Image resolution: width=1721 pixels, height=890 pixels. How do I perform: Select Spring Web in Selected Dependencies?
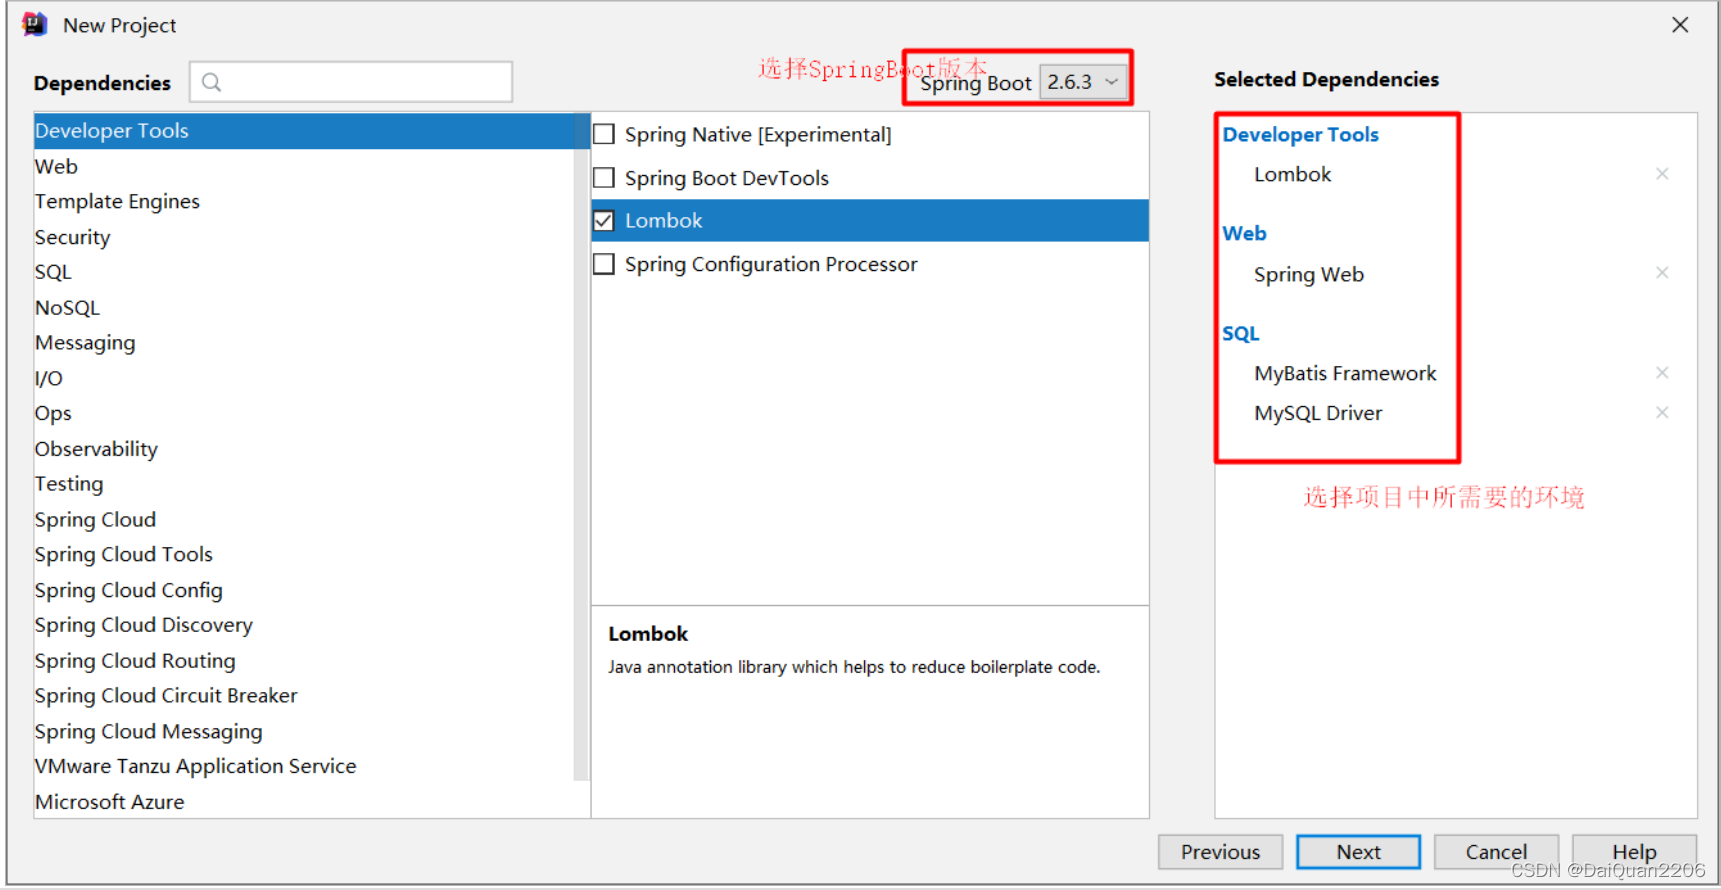[1308, 274]
